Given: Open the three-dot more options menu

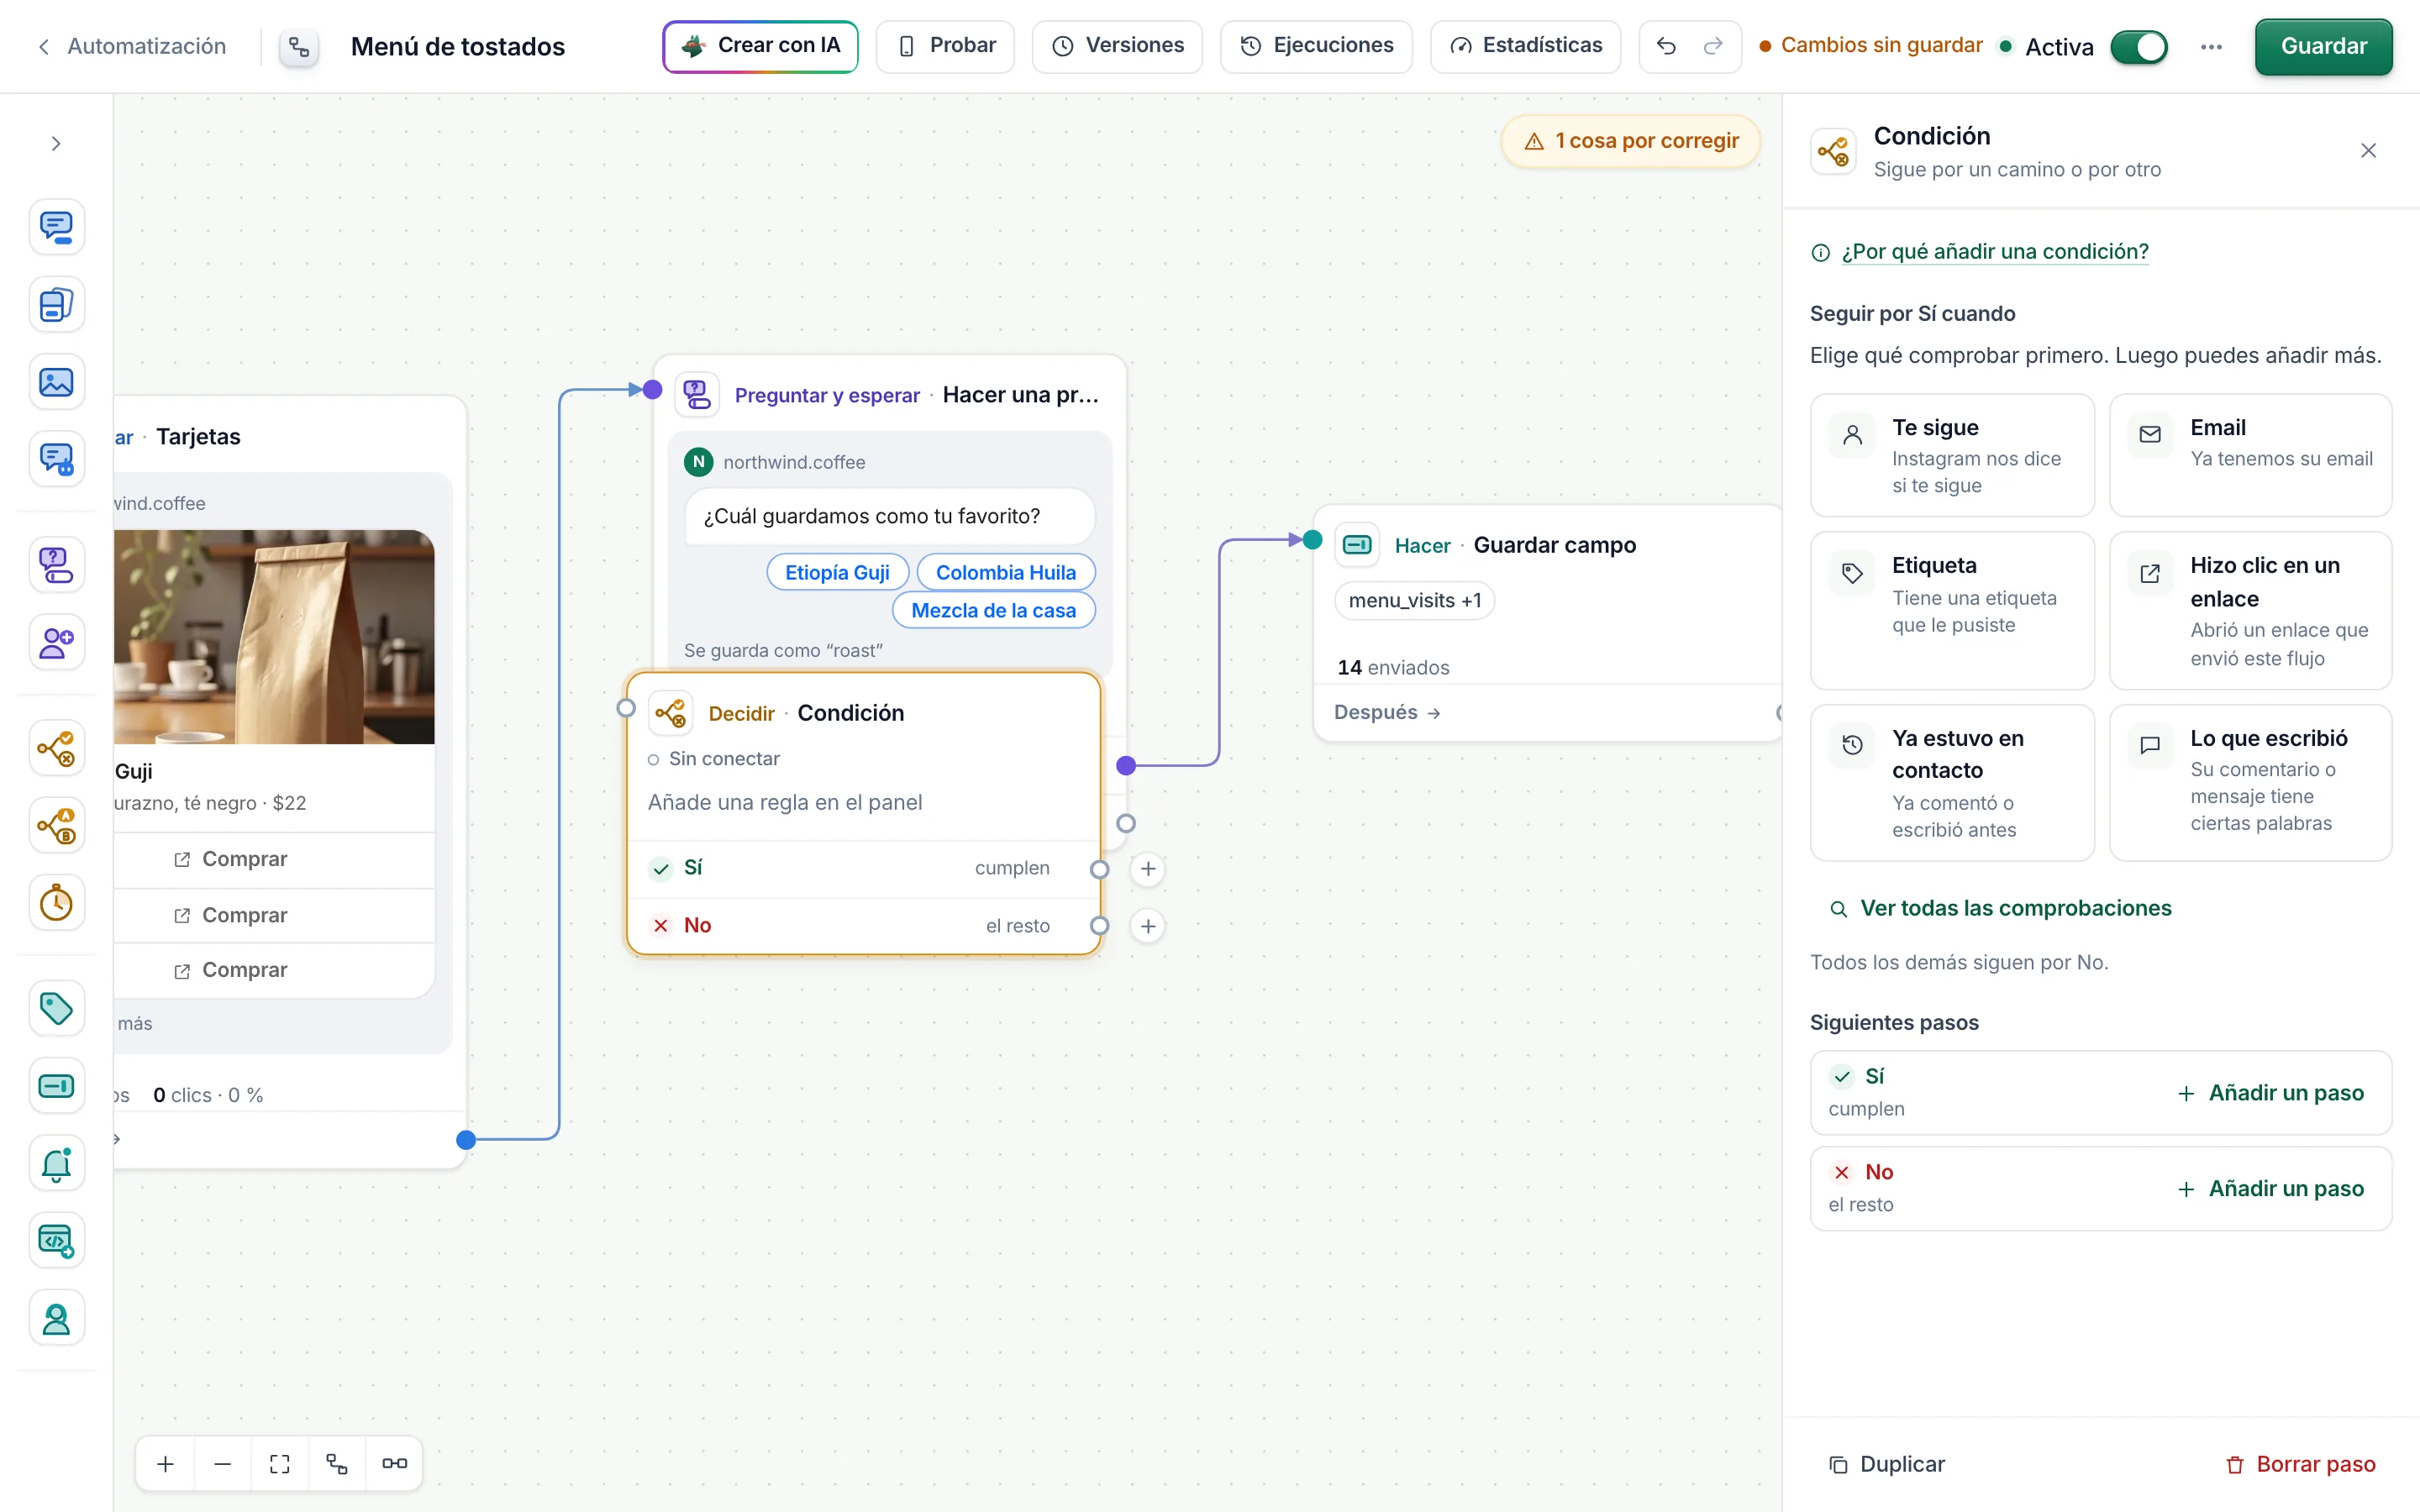Looking at the screenshot, I should pyautogui.click(x=2211, y=47).
